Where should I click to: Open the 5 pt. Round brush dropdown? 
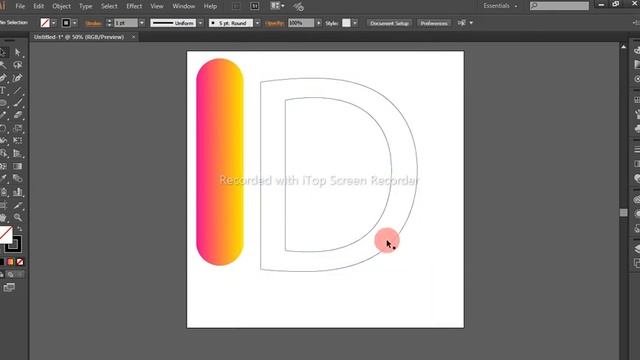257,23
